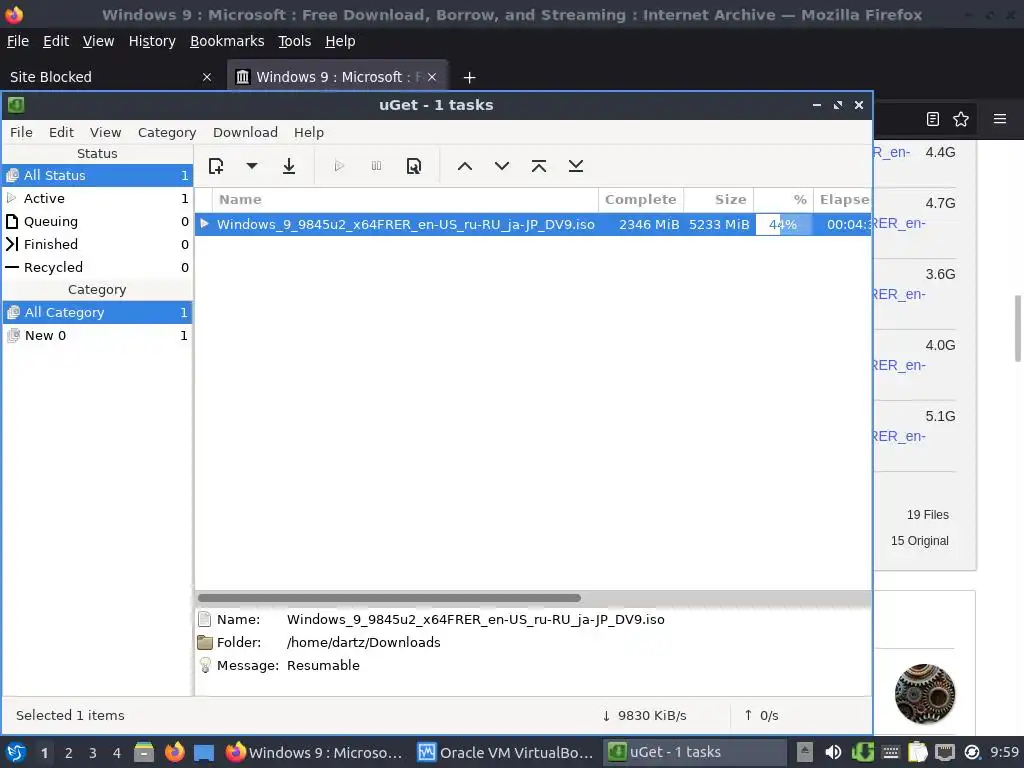This screenshot has width=1024, height=768.
Task: Click the horizontal scrollbar of the download list
Action: (389, 598)
